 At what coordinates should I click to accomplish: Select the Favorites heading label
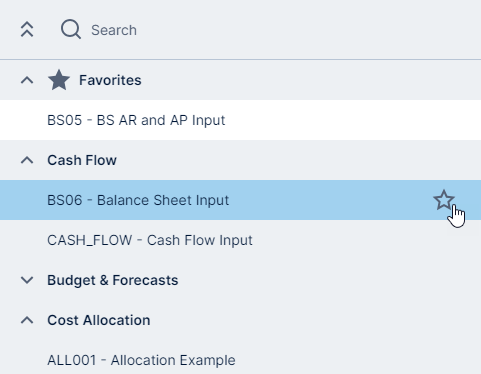coord(110,80)
